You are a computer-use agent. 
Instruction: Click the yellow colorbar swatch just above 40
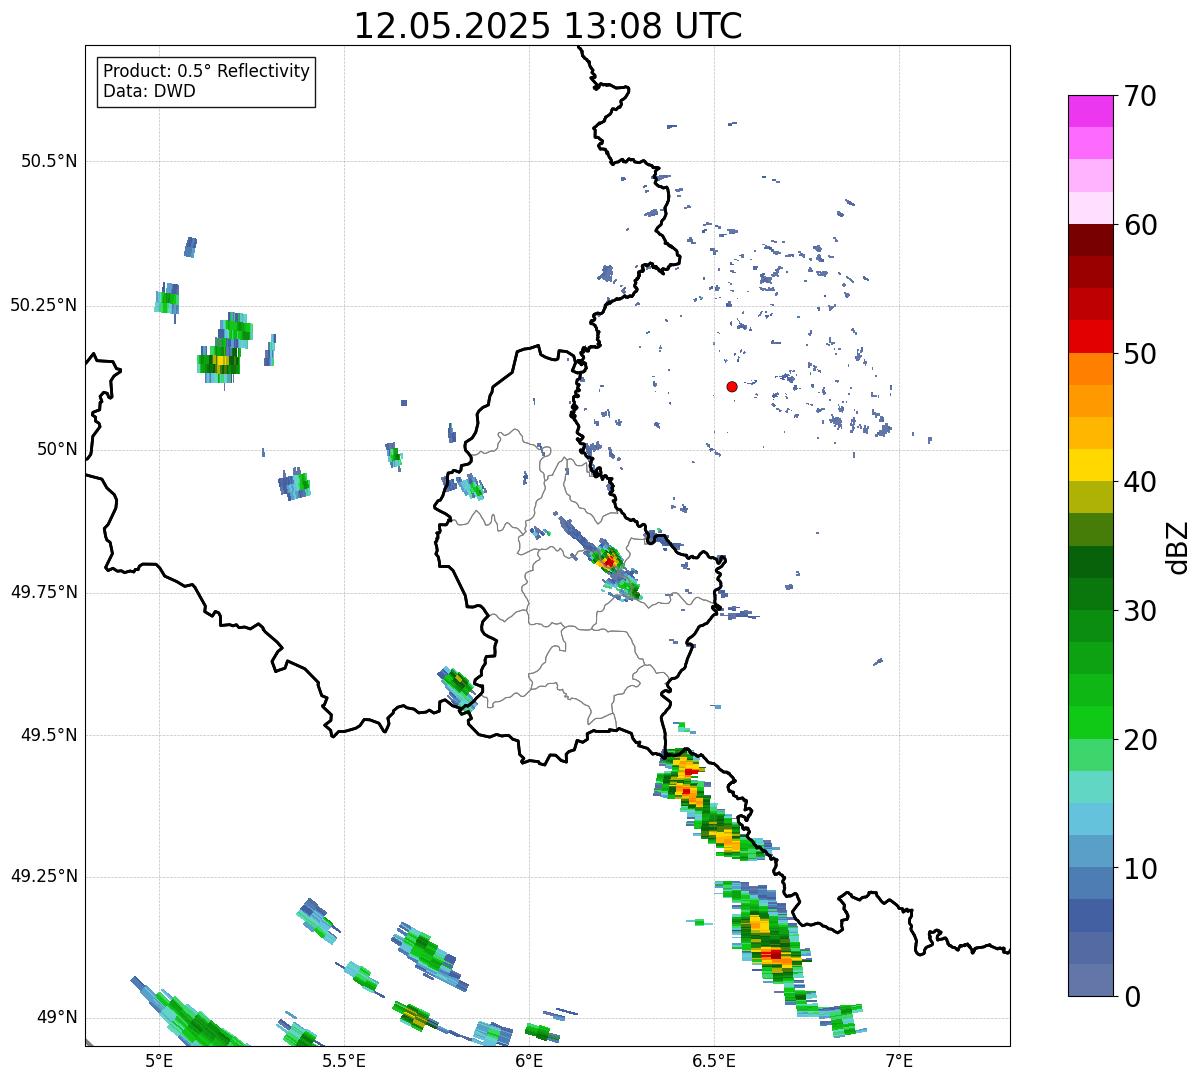(1090, 465)
